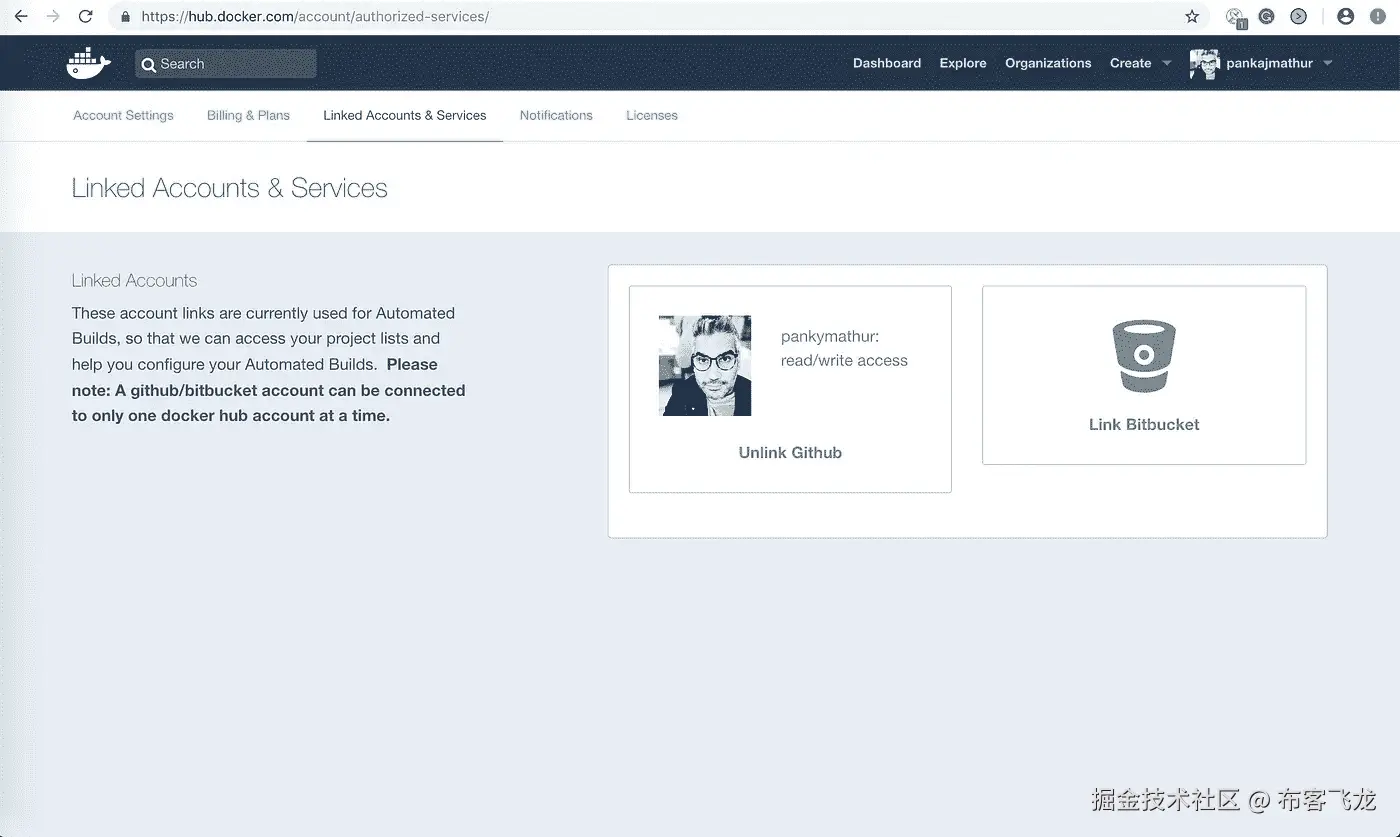
Task: Click the Linked Accounts subheading
Action: coord(134,281)
